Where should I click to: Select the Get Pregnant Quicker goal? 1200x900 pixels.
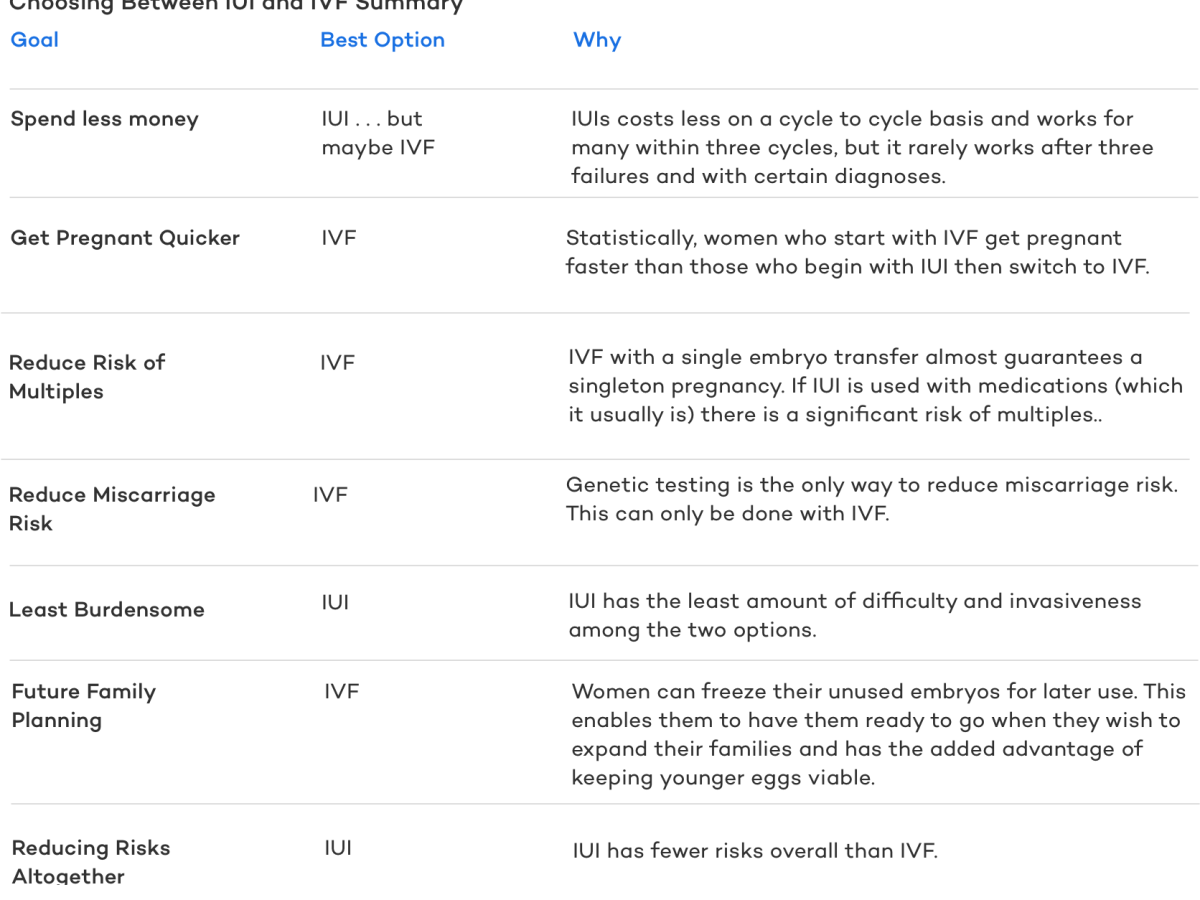click(125, 238)
